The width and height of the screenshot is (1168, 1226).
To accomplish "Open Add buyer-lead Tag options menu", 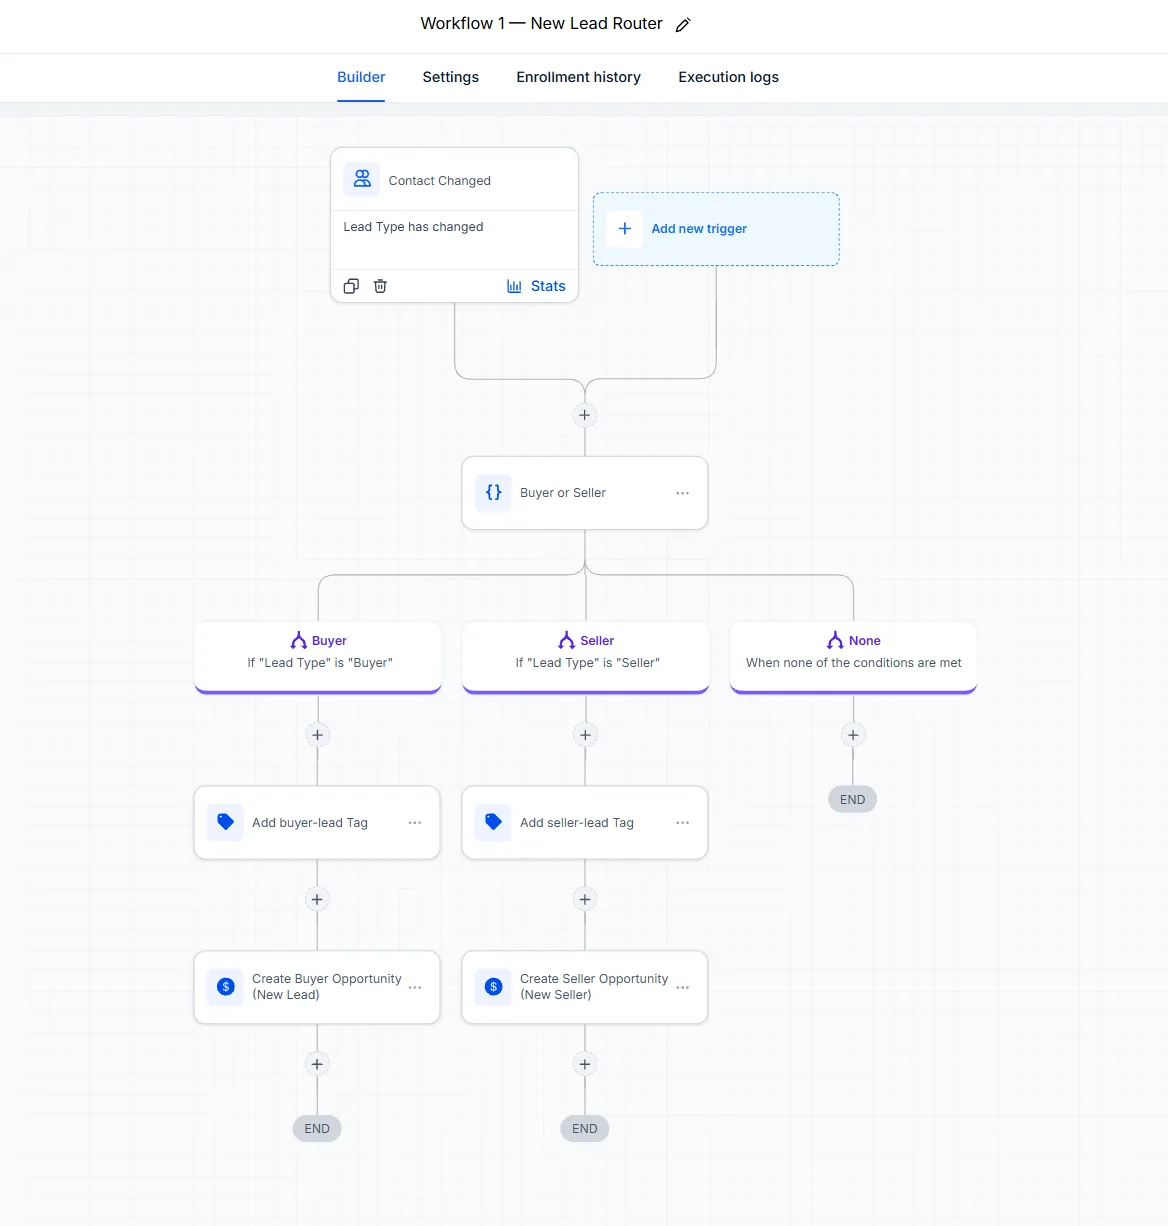I will click(x=415, y=822).
